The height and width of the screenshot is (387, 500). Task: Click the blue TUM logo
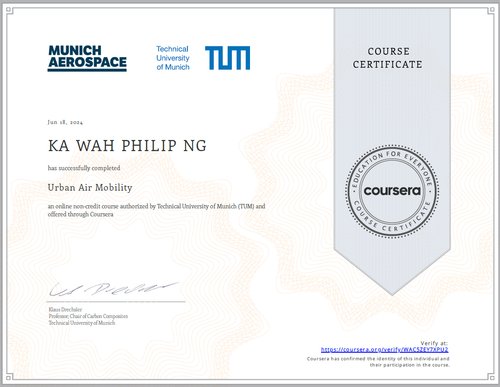coord(227,58)
